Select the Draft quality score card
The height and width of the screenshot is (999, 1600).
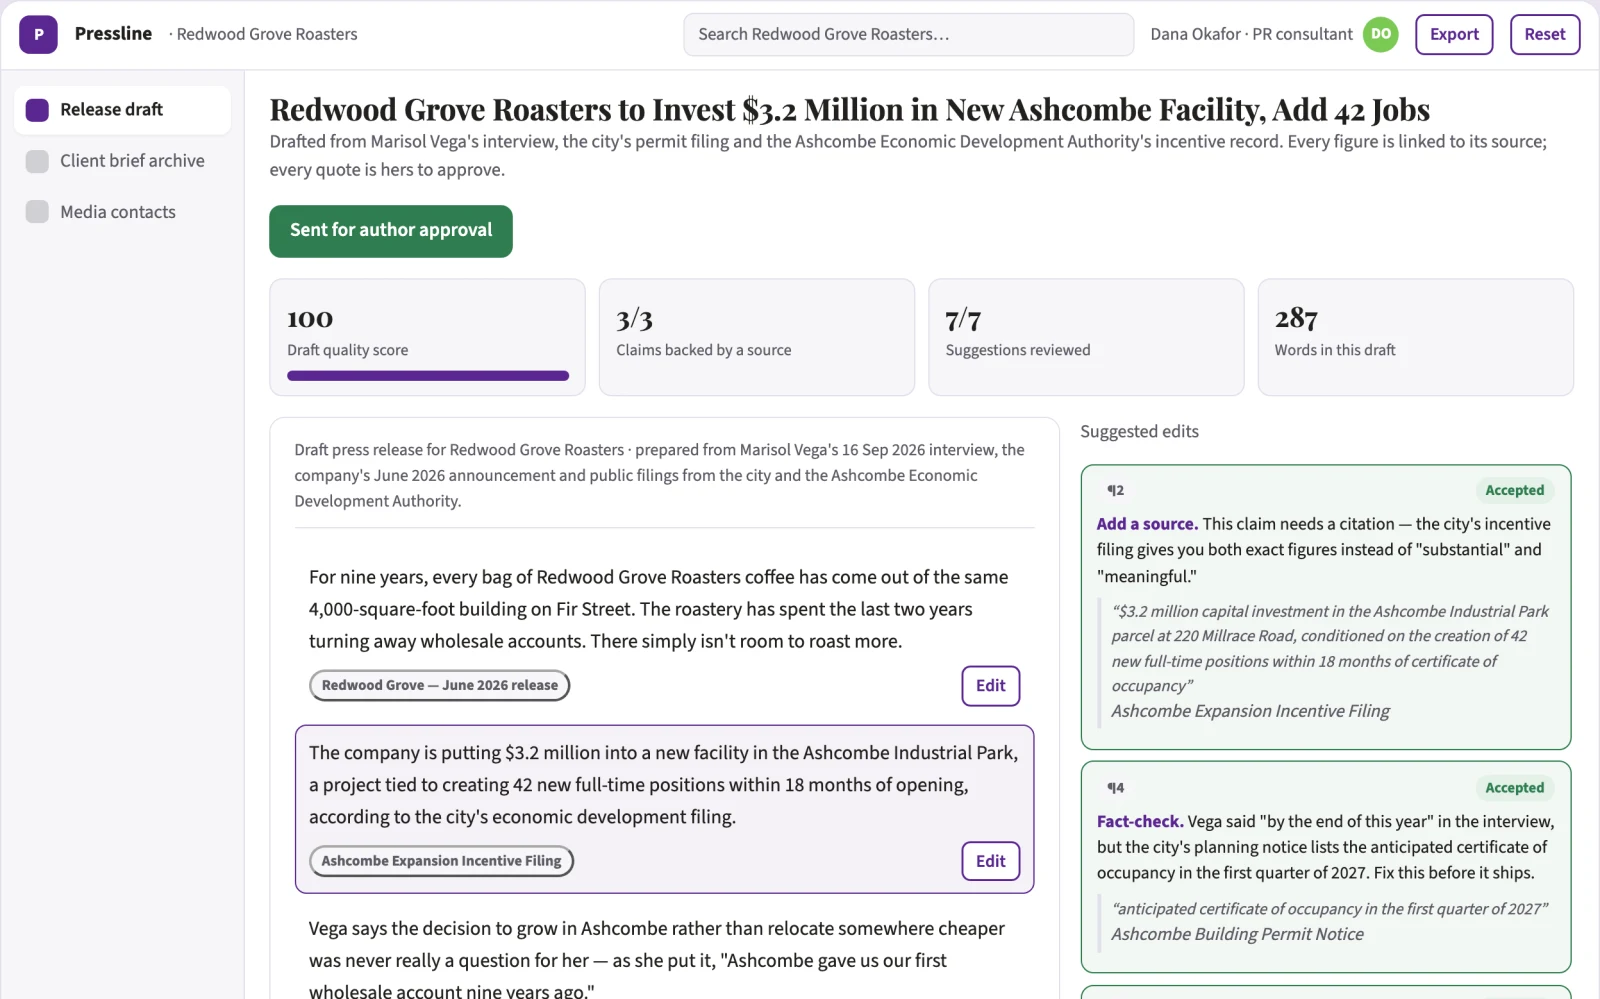427,337
